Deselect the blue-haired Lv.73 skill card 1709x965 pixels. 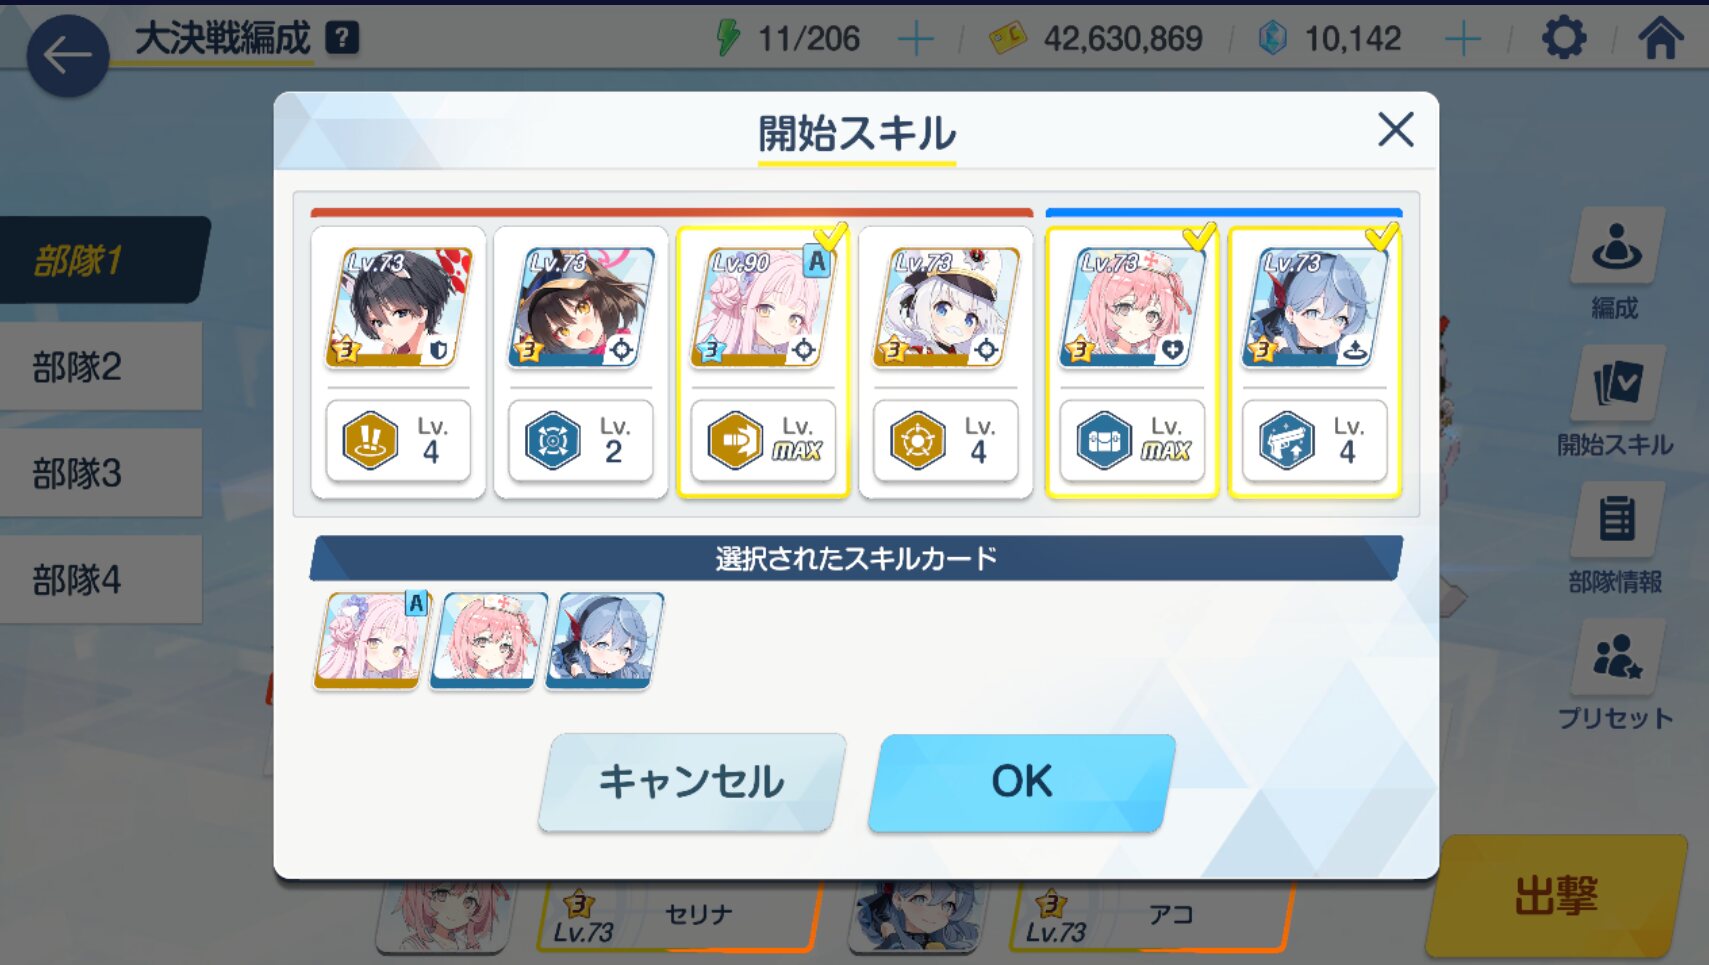[1314, 362]
